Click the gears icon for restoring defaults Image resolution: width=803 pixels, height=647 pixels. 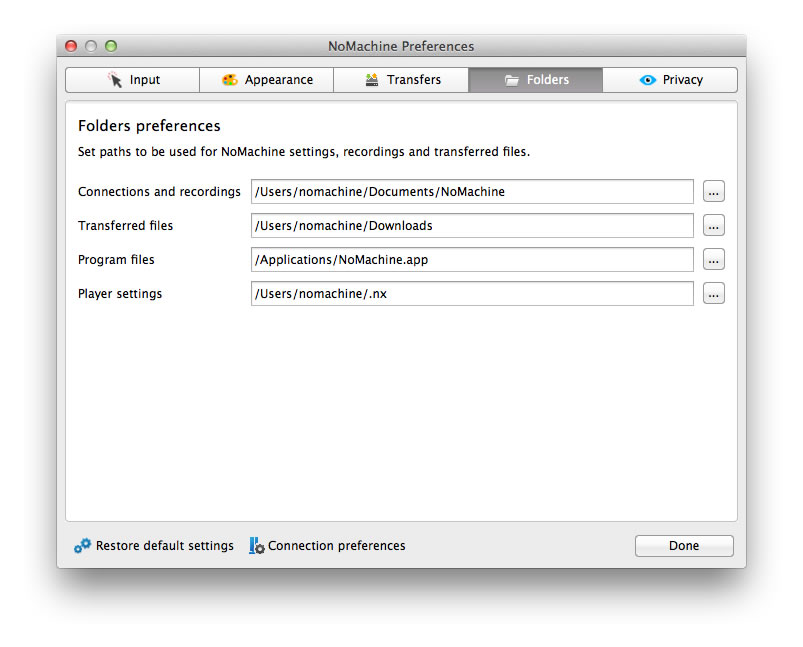point(82,546)
